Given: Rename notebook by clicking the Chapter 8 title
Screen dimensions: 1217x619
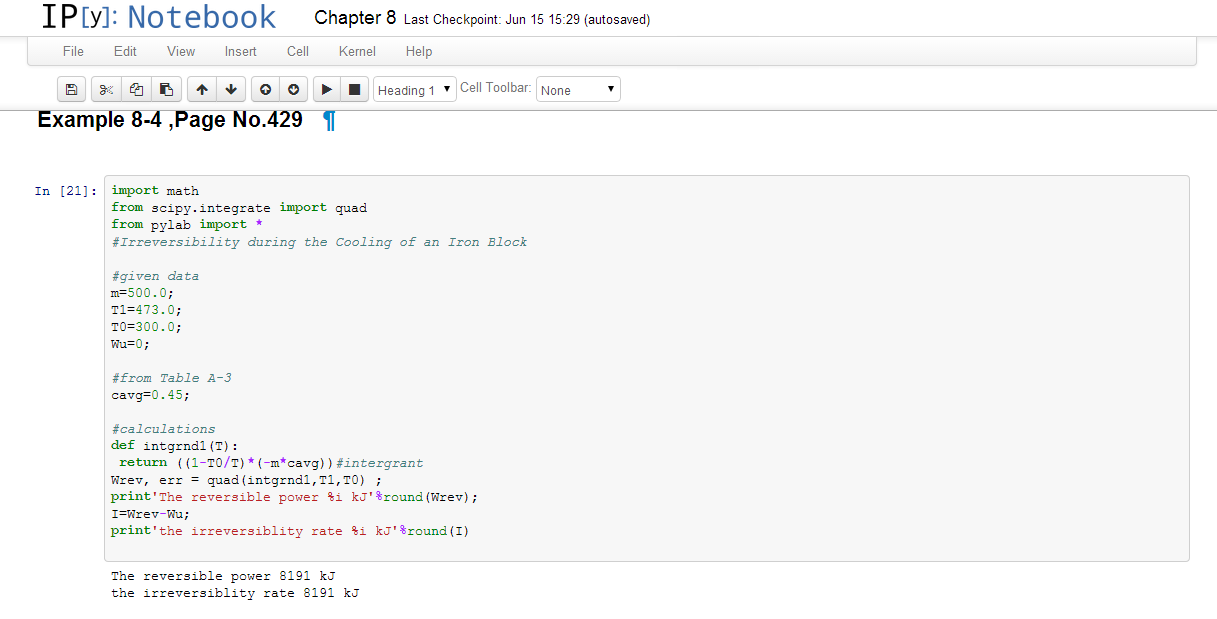Looking at the screenshot, I should click(355, 18).
